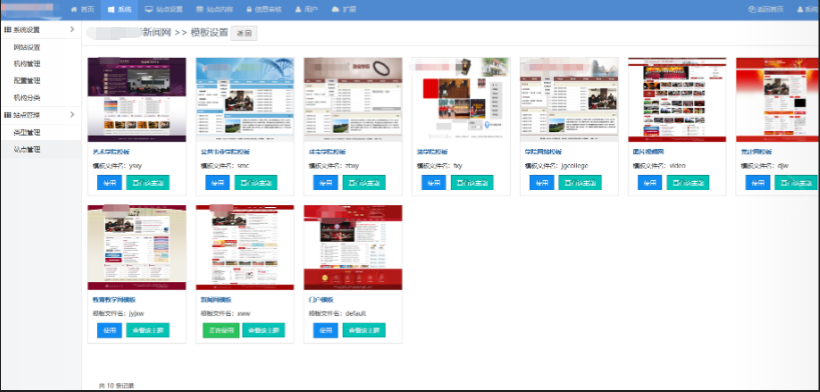Click the 新闻网模板 title link
820x392 pixels.
click(216, 299)
